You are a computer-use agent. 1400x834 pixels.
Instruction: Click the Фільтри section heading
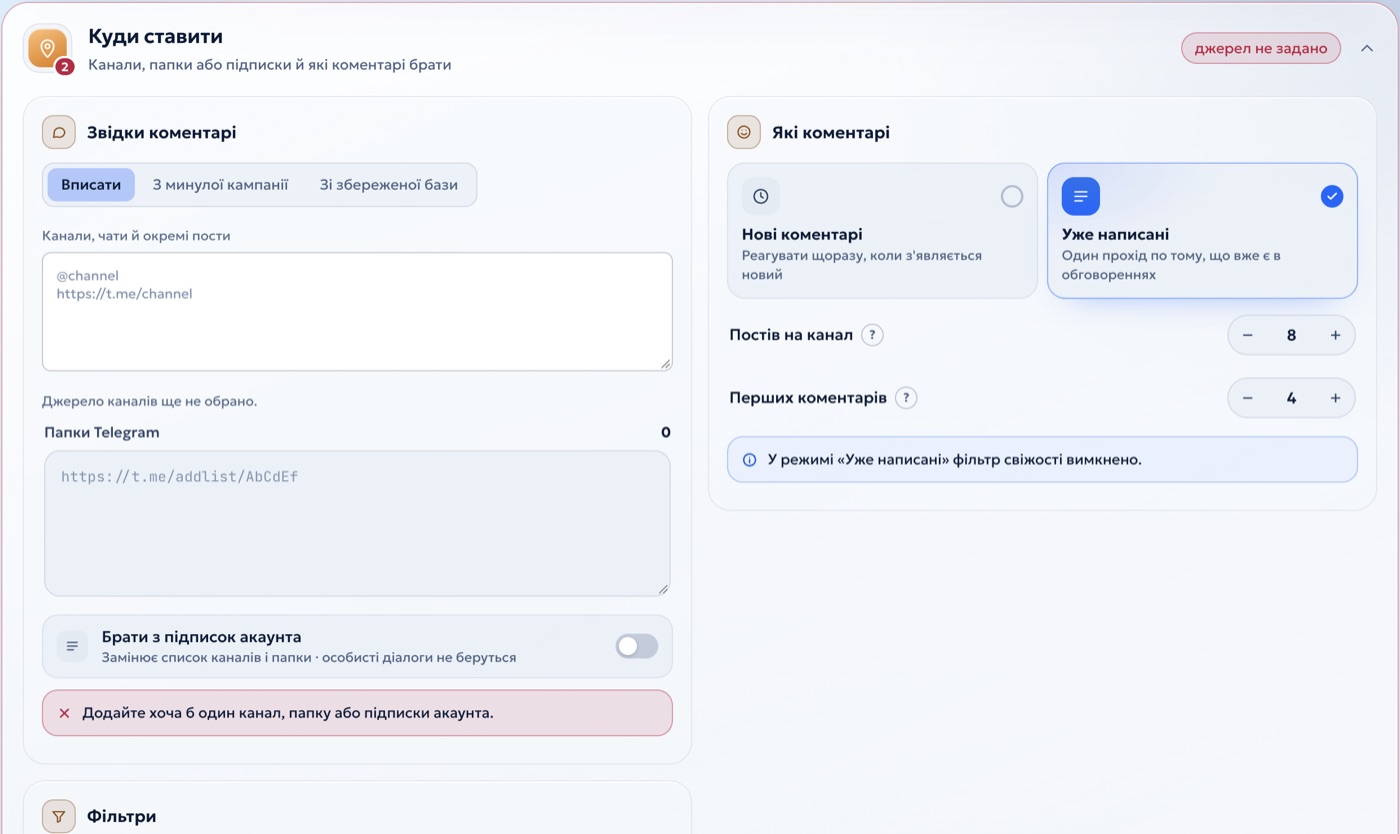[121, 816]
